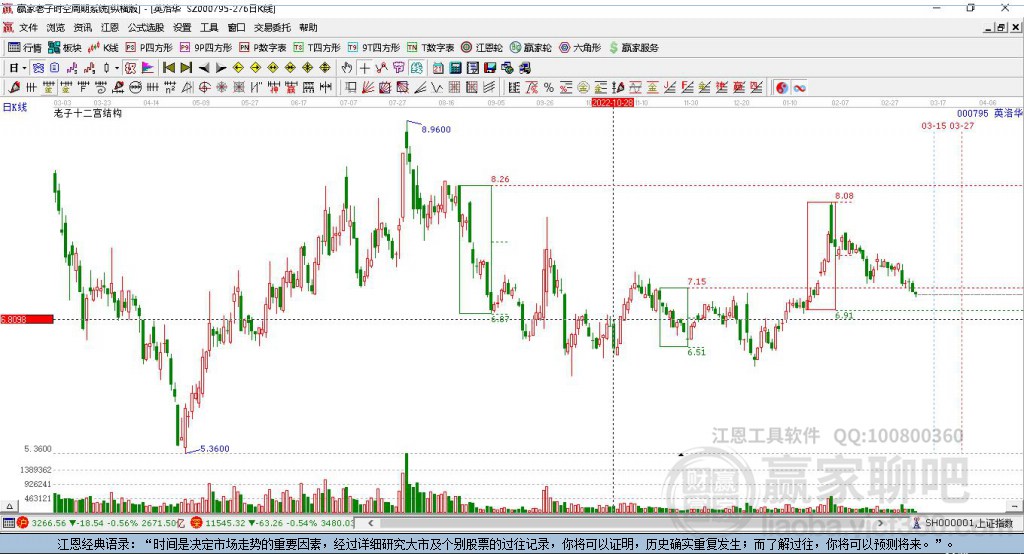The height and width of the screenshot is (554, 1024).
Task: Click the 2022-10-28 date marker
Action: pos(612,103)
